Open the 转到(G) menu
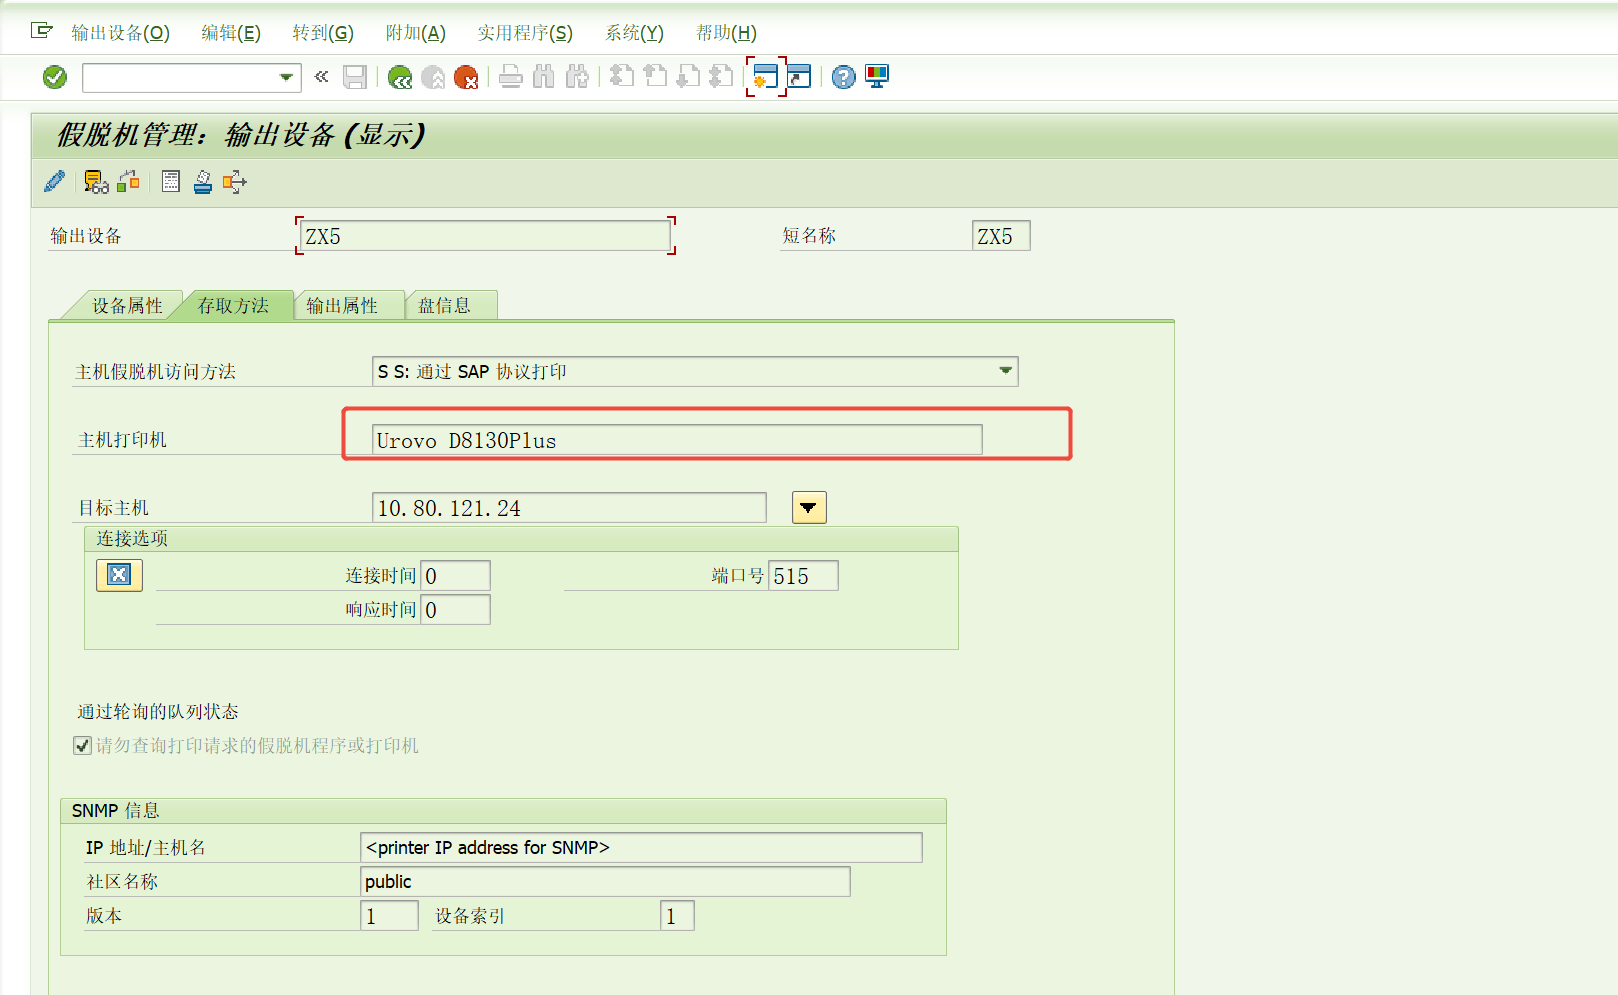The image size is (1618, 995). 322,33
